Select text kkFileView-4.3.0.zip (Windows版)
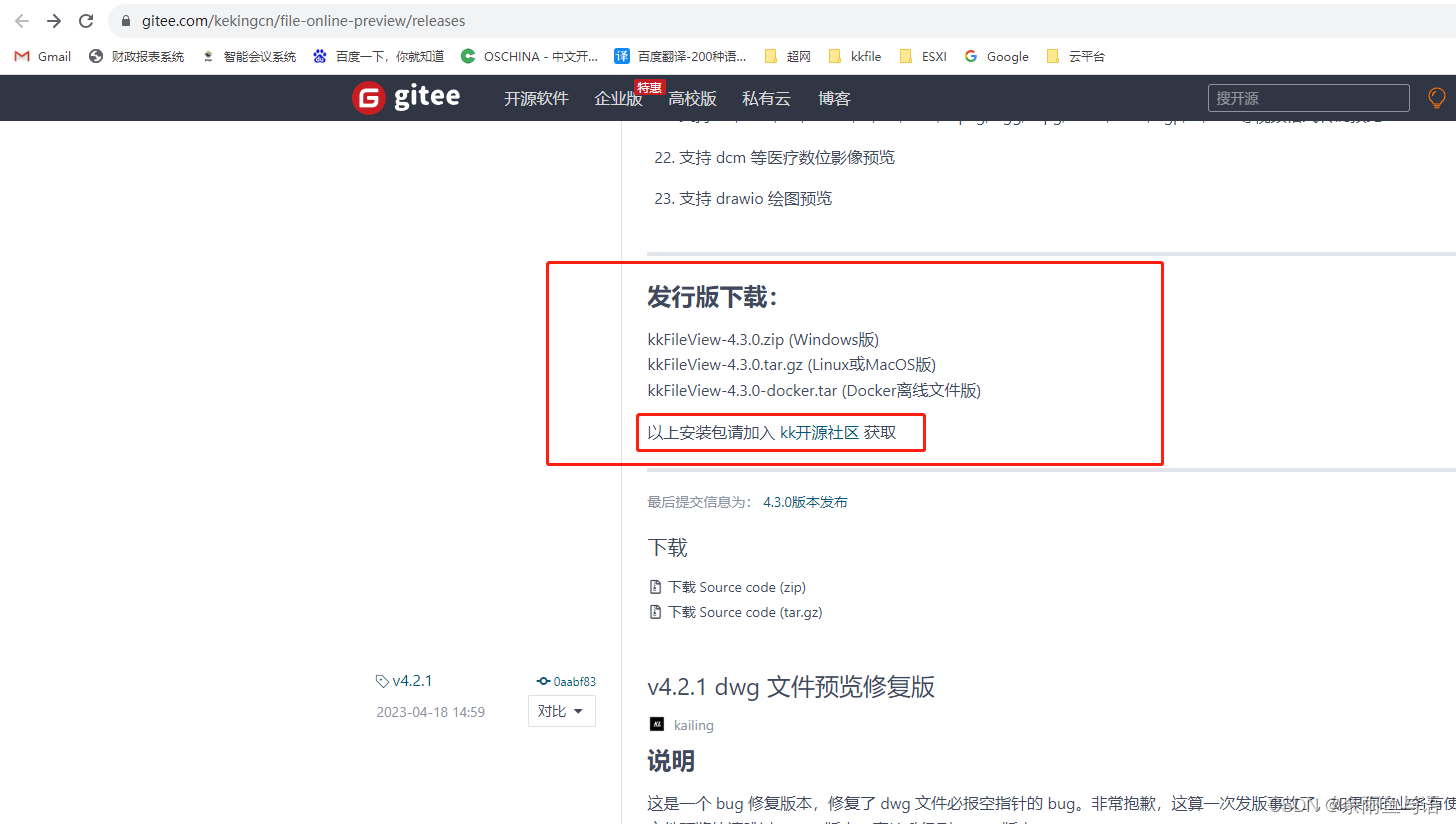Viewport: 1456px width, 824px height. click(763, 339)
